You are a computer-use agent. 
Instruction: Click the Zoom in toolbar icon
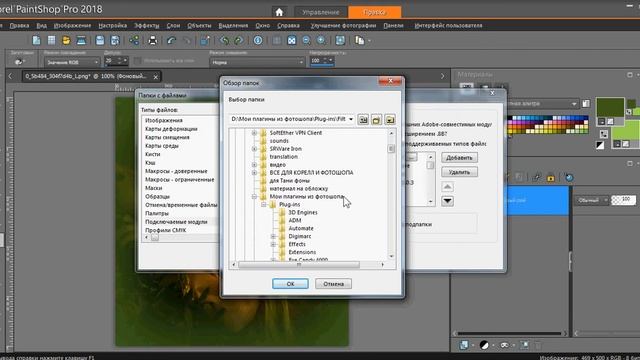click(322, 40)
